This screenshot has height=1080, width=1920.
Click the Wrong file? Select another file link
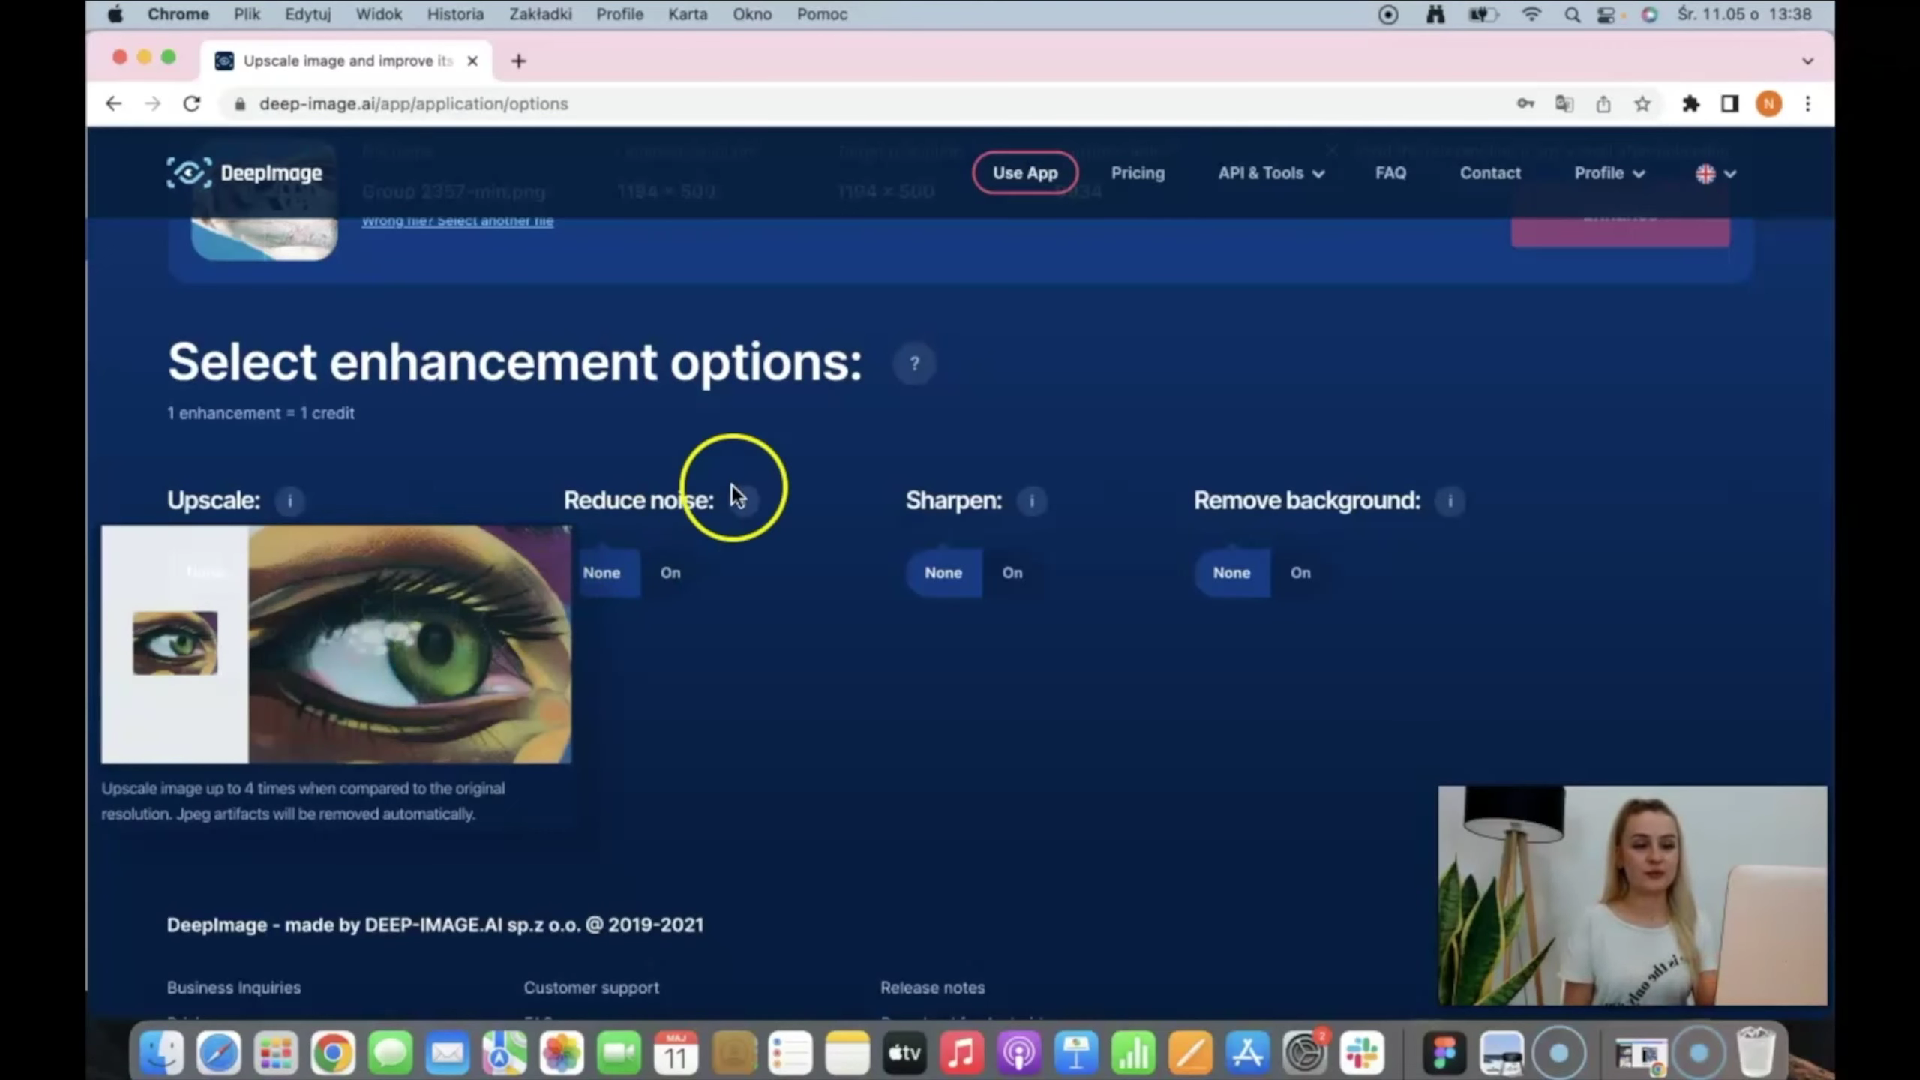pos(457,220)
